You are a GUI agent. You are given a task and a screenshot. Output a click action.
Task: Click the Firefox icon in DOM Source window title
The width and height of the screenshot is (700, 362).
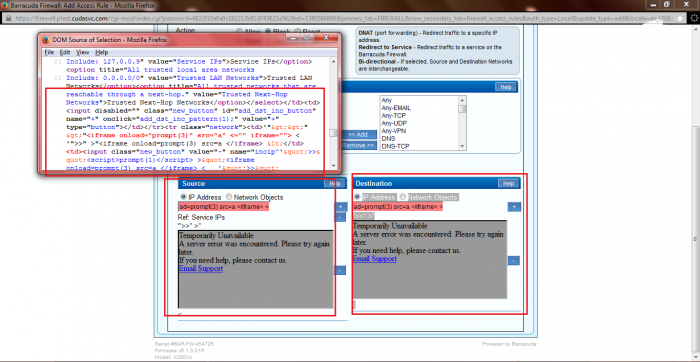coord(46,40)
